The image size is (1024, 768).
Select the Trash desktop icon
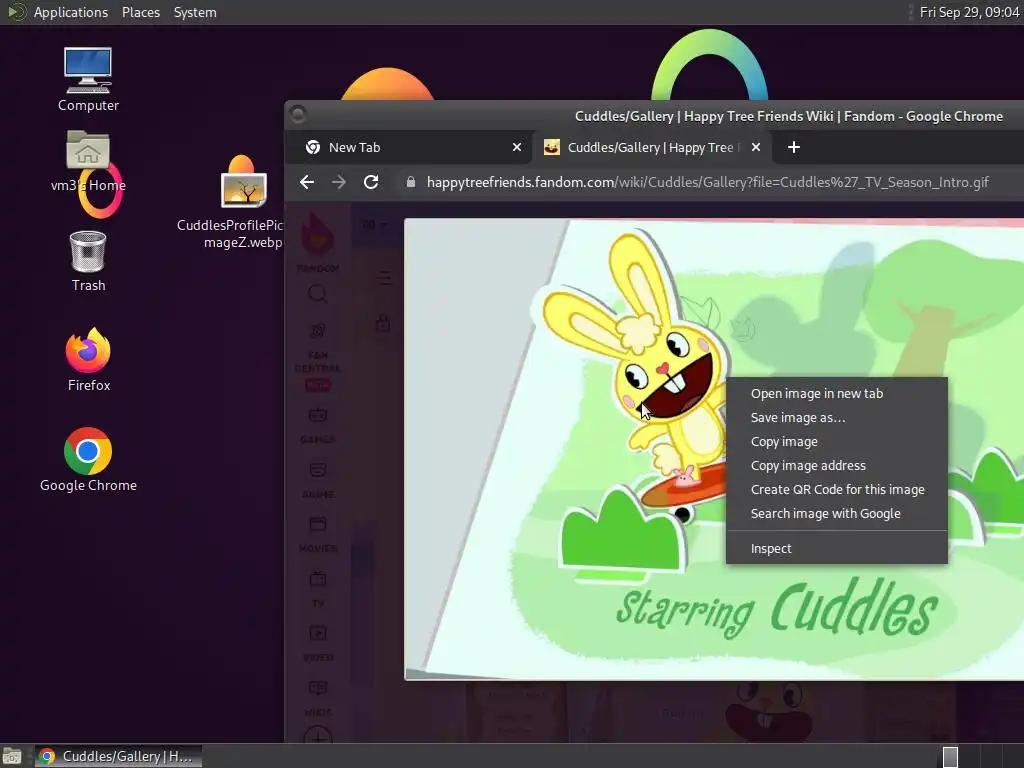[x=88, y=261]
